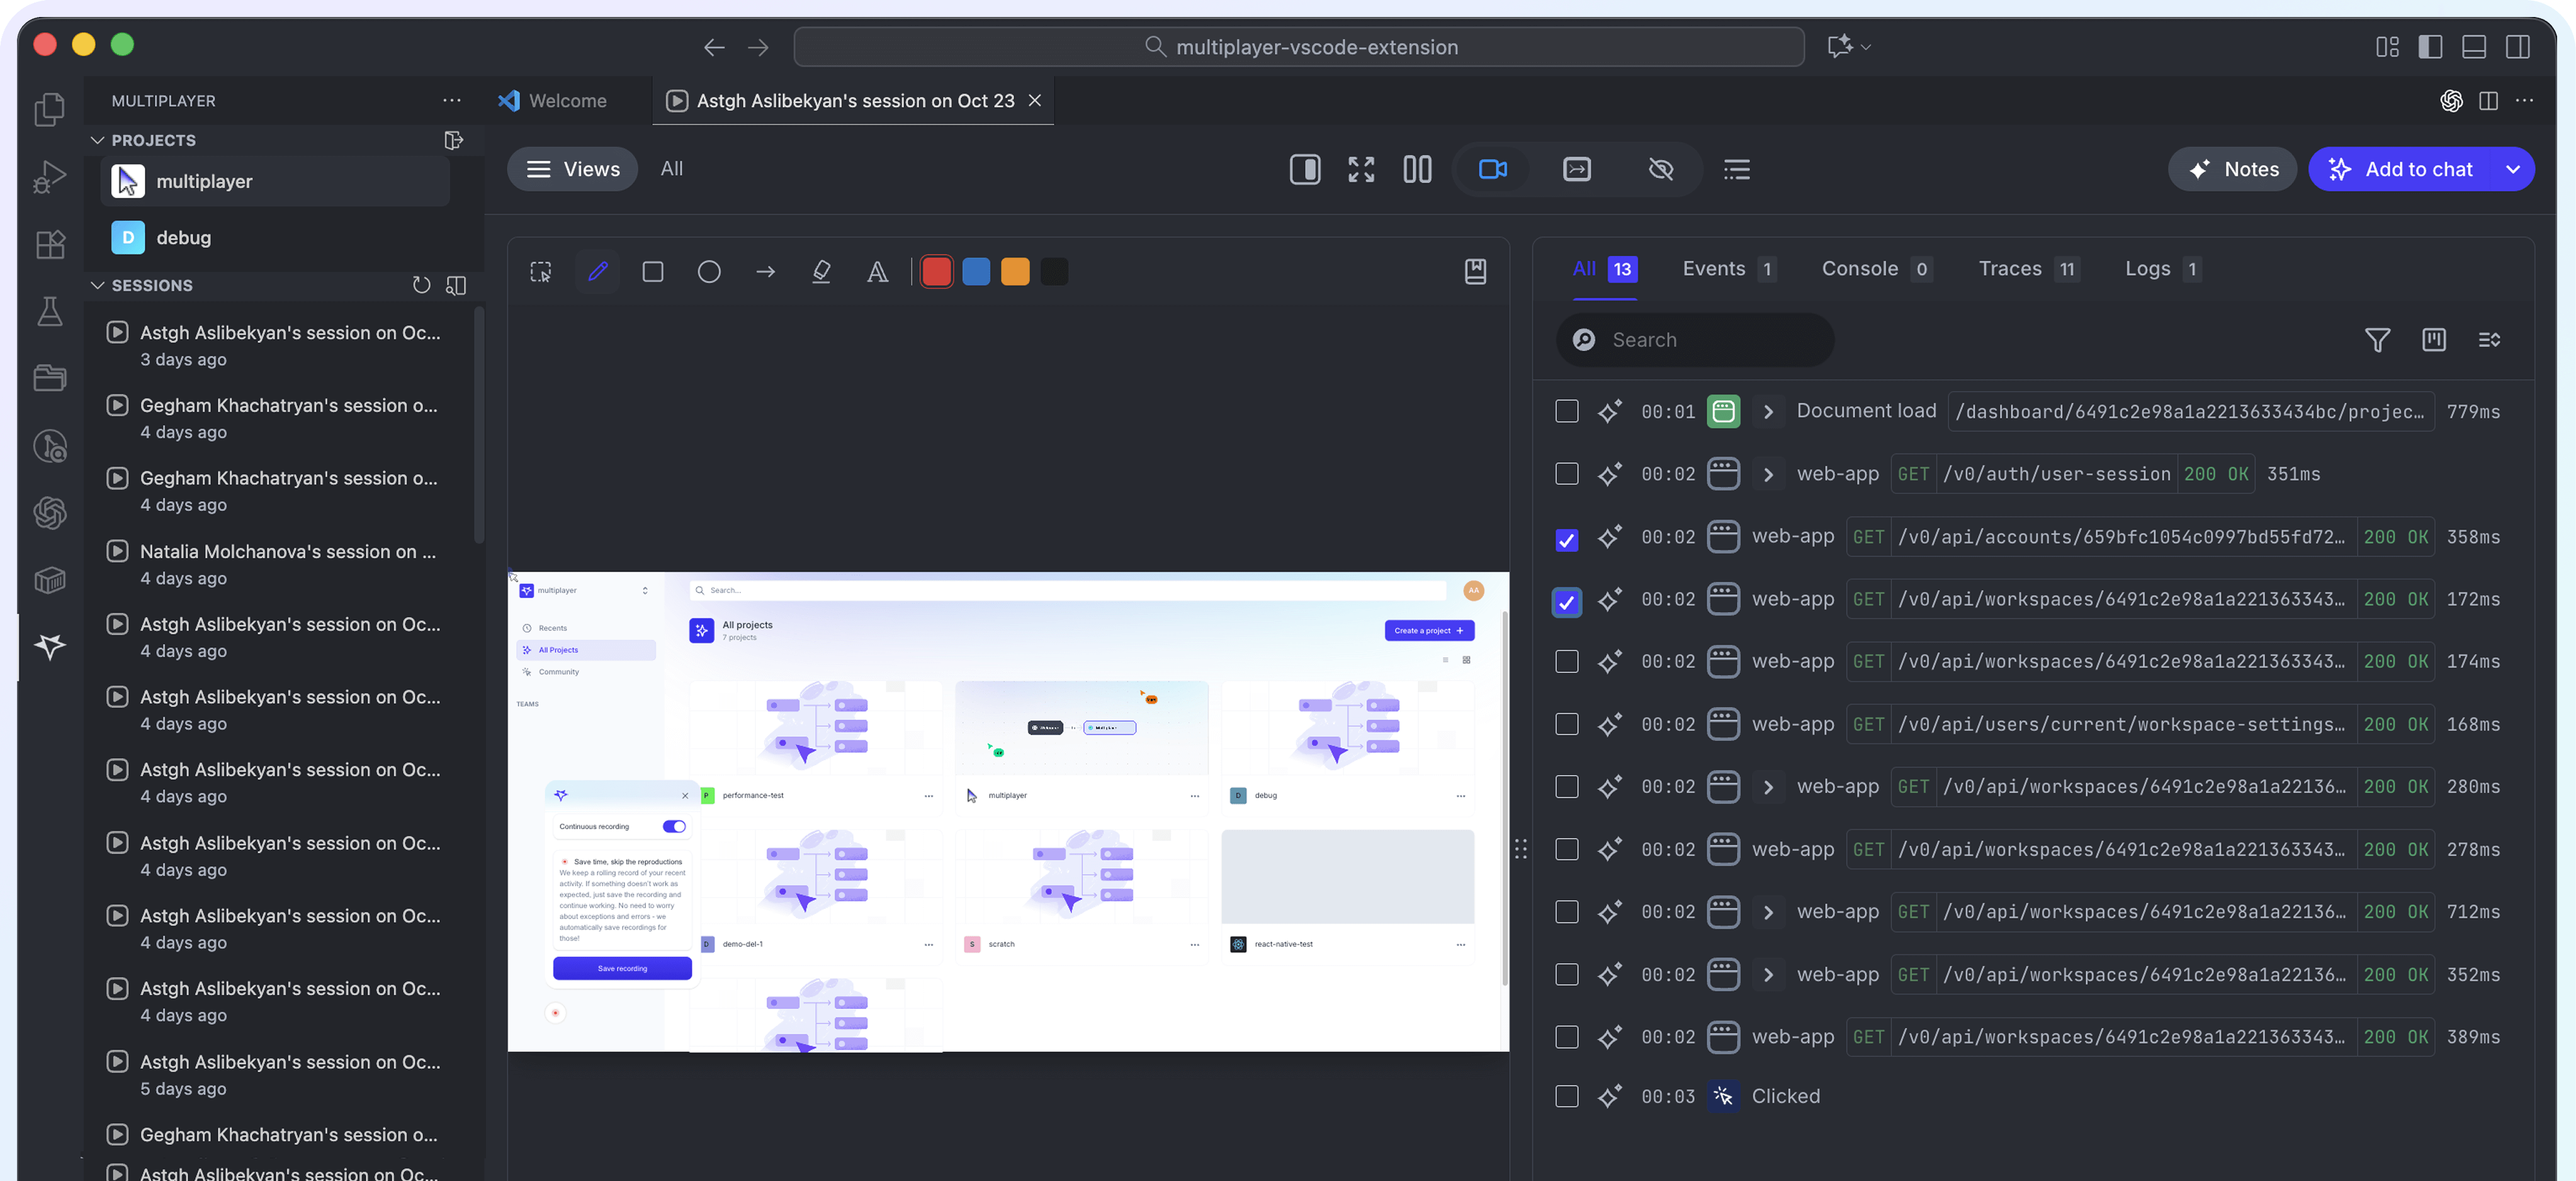Enter fullscreen video view
Screen dimensions: 2576x1181
[x=1360, y=169]
